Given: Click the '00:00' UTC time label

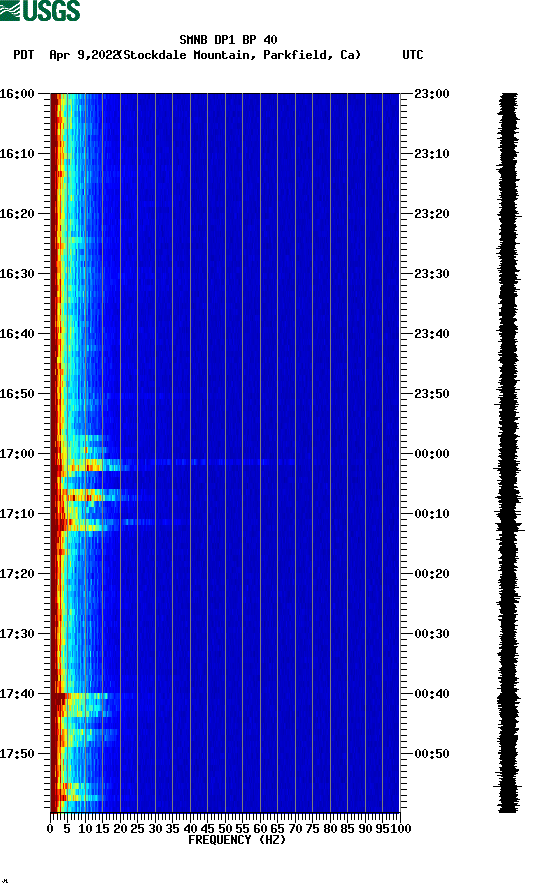Looking at the screenshot, I should point(432,454).
